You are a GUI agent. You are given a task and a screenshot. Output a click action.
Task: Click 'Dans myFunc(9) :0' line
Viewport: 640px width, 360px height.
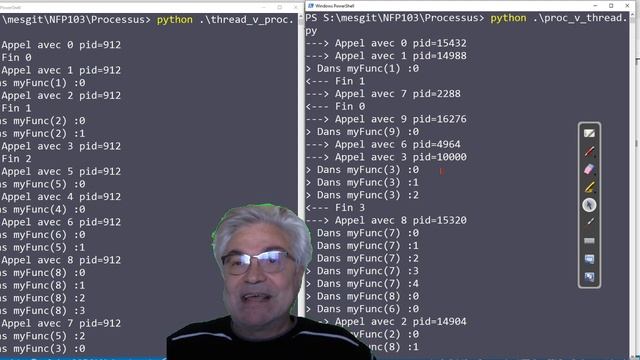click(x=362, y=132)
